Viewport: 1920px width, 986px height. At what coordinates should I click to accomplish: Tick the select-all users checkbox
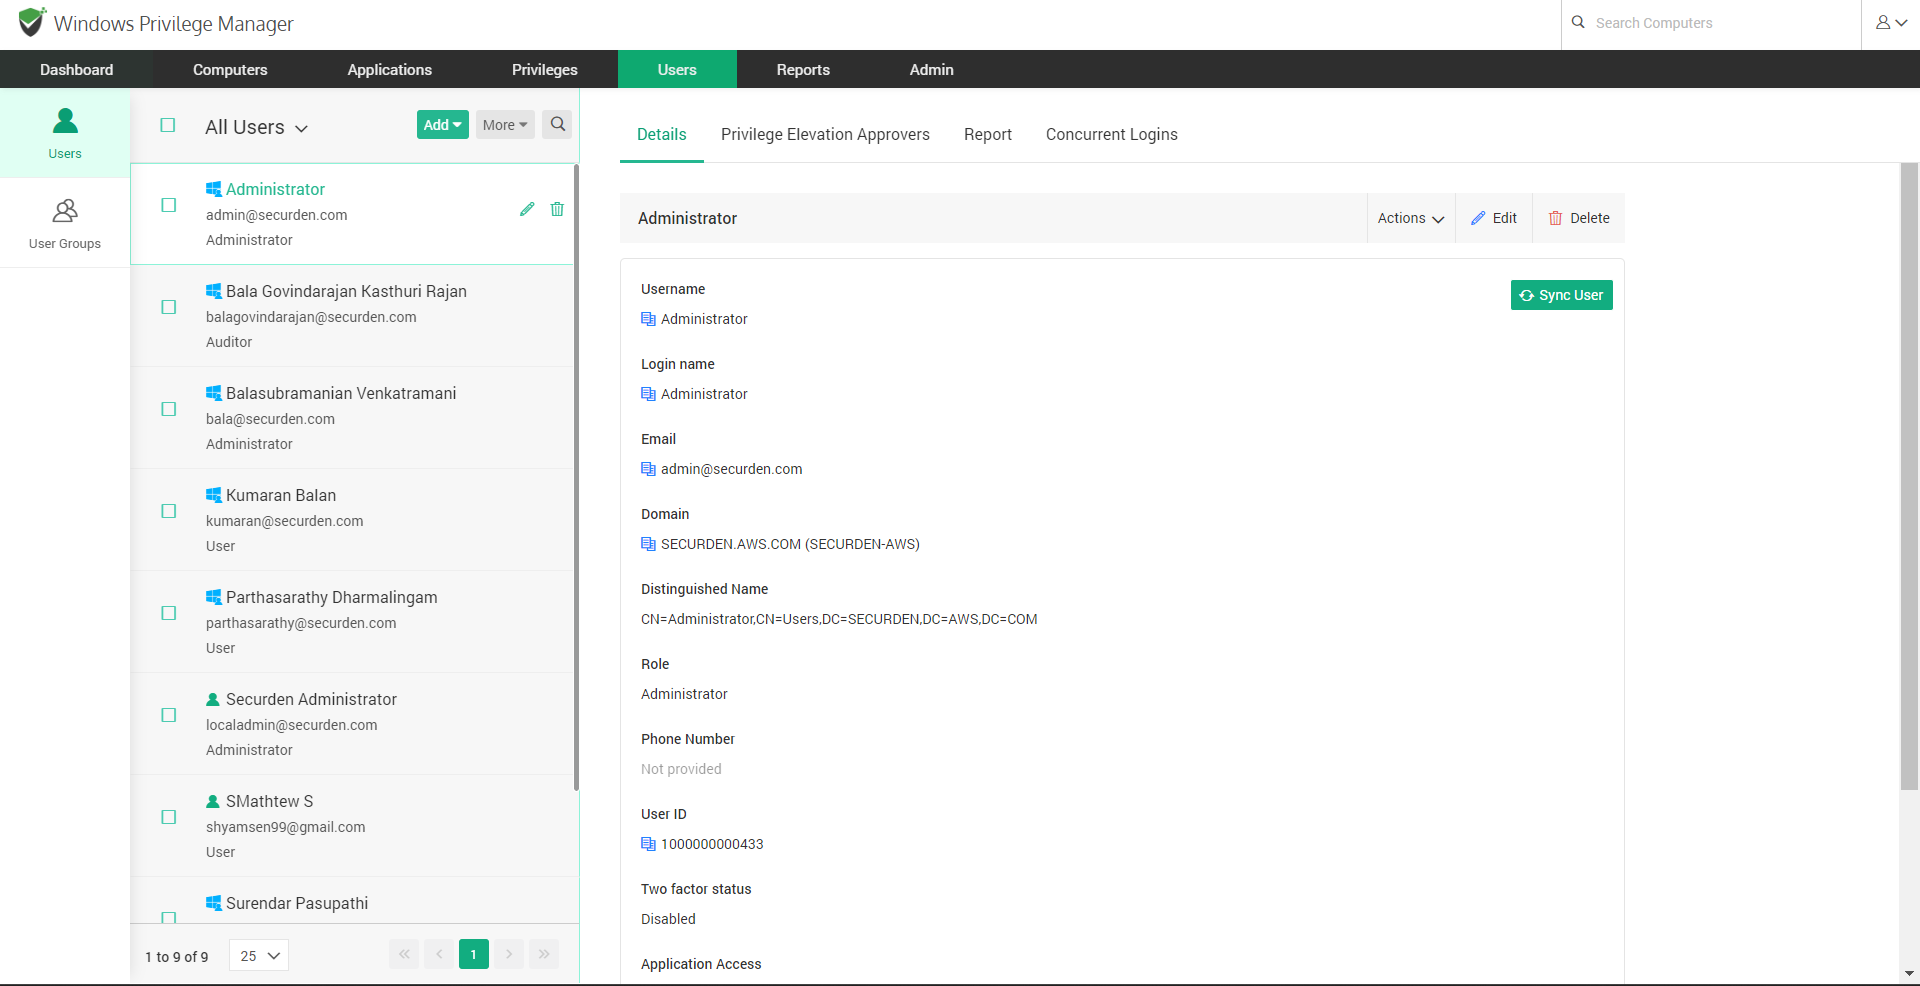[x=167, y=125]
